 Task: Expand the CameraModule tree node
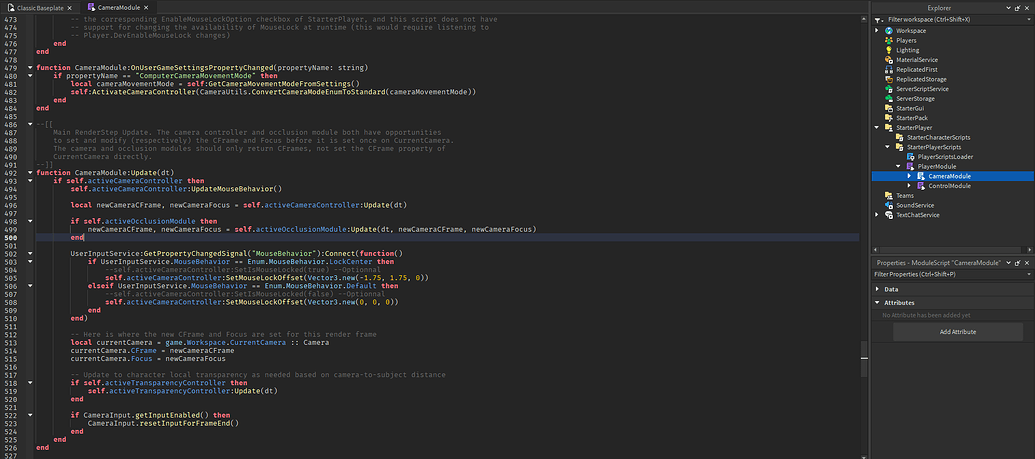click(910, 176)
